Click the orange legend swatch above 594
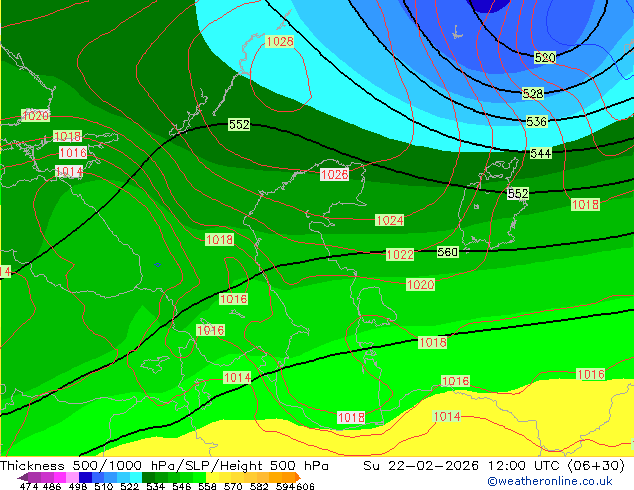This screenshot has width=634, height=490. 288,477
